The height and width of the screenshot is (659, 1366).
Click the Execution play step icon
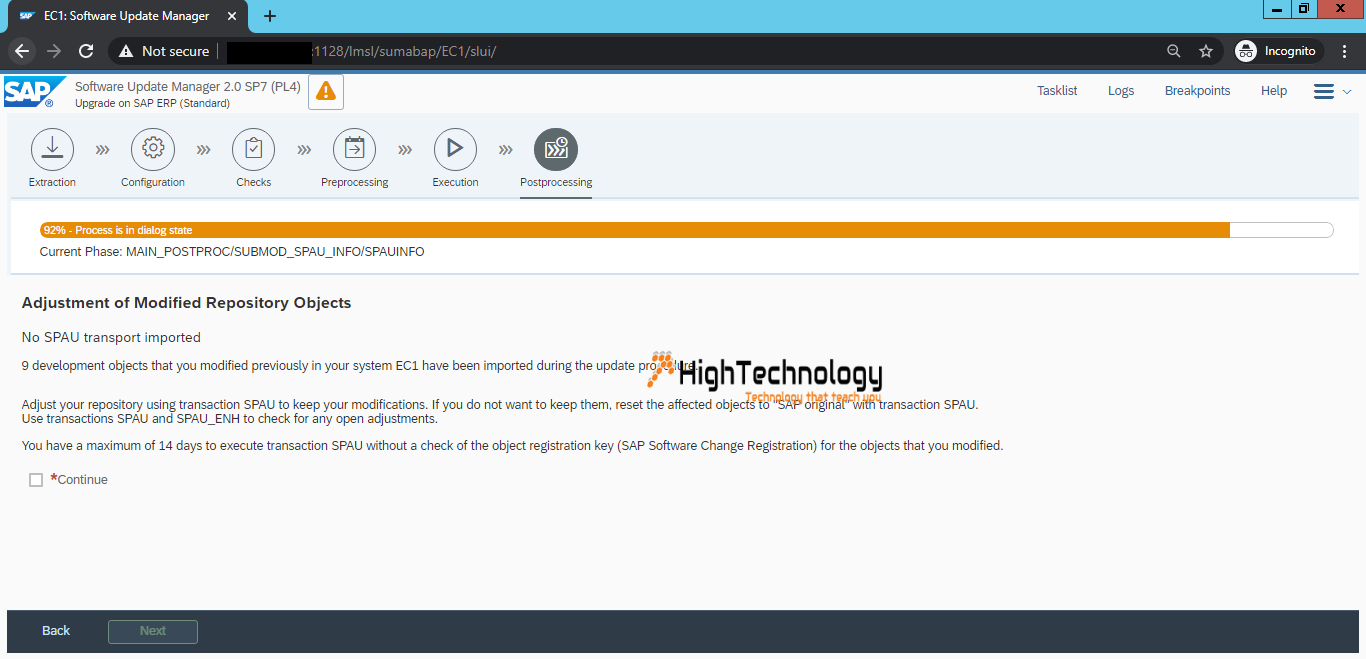[455, 149]
